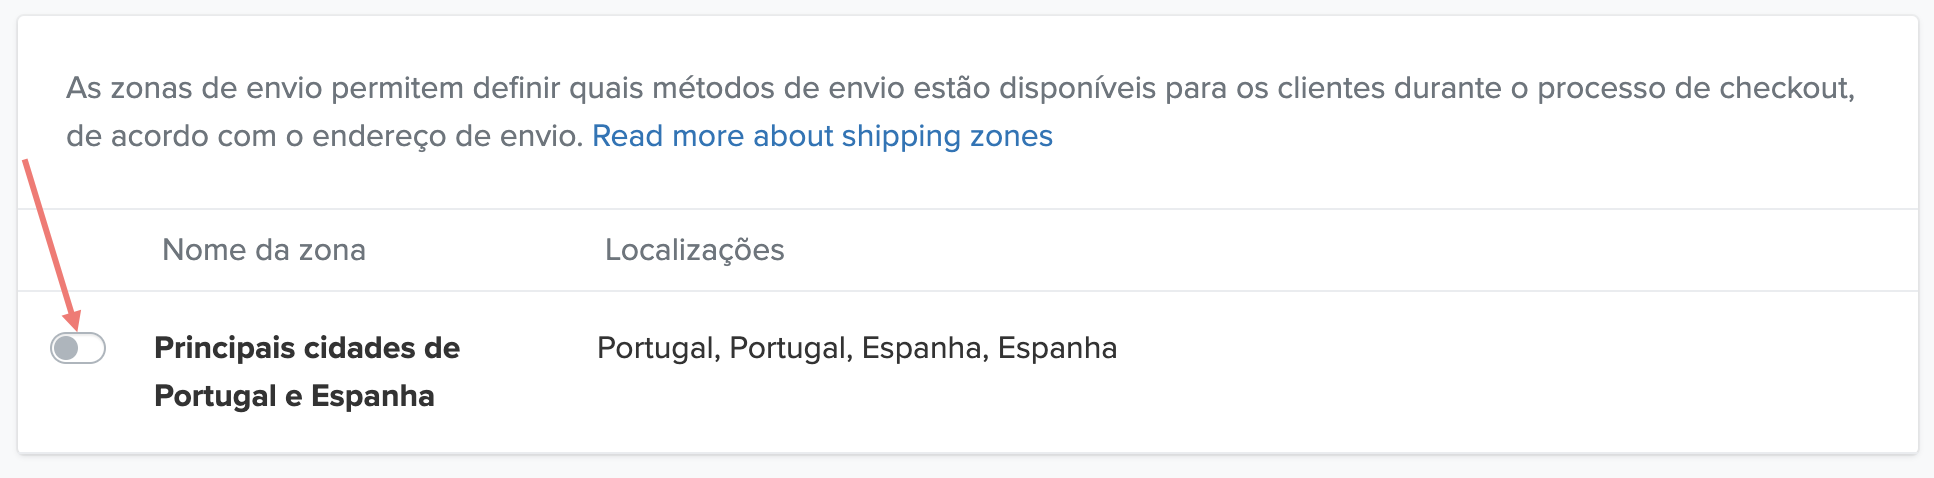Click the first Portugal in the locations list
This screenshot has height=478, width=1934.
coord(655,348)
